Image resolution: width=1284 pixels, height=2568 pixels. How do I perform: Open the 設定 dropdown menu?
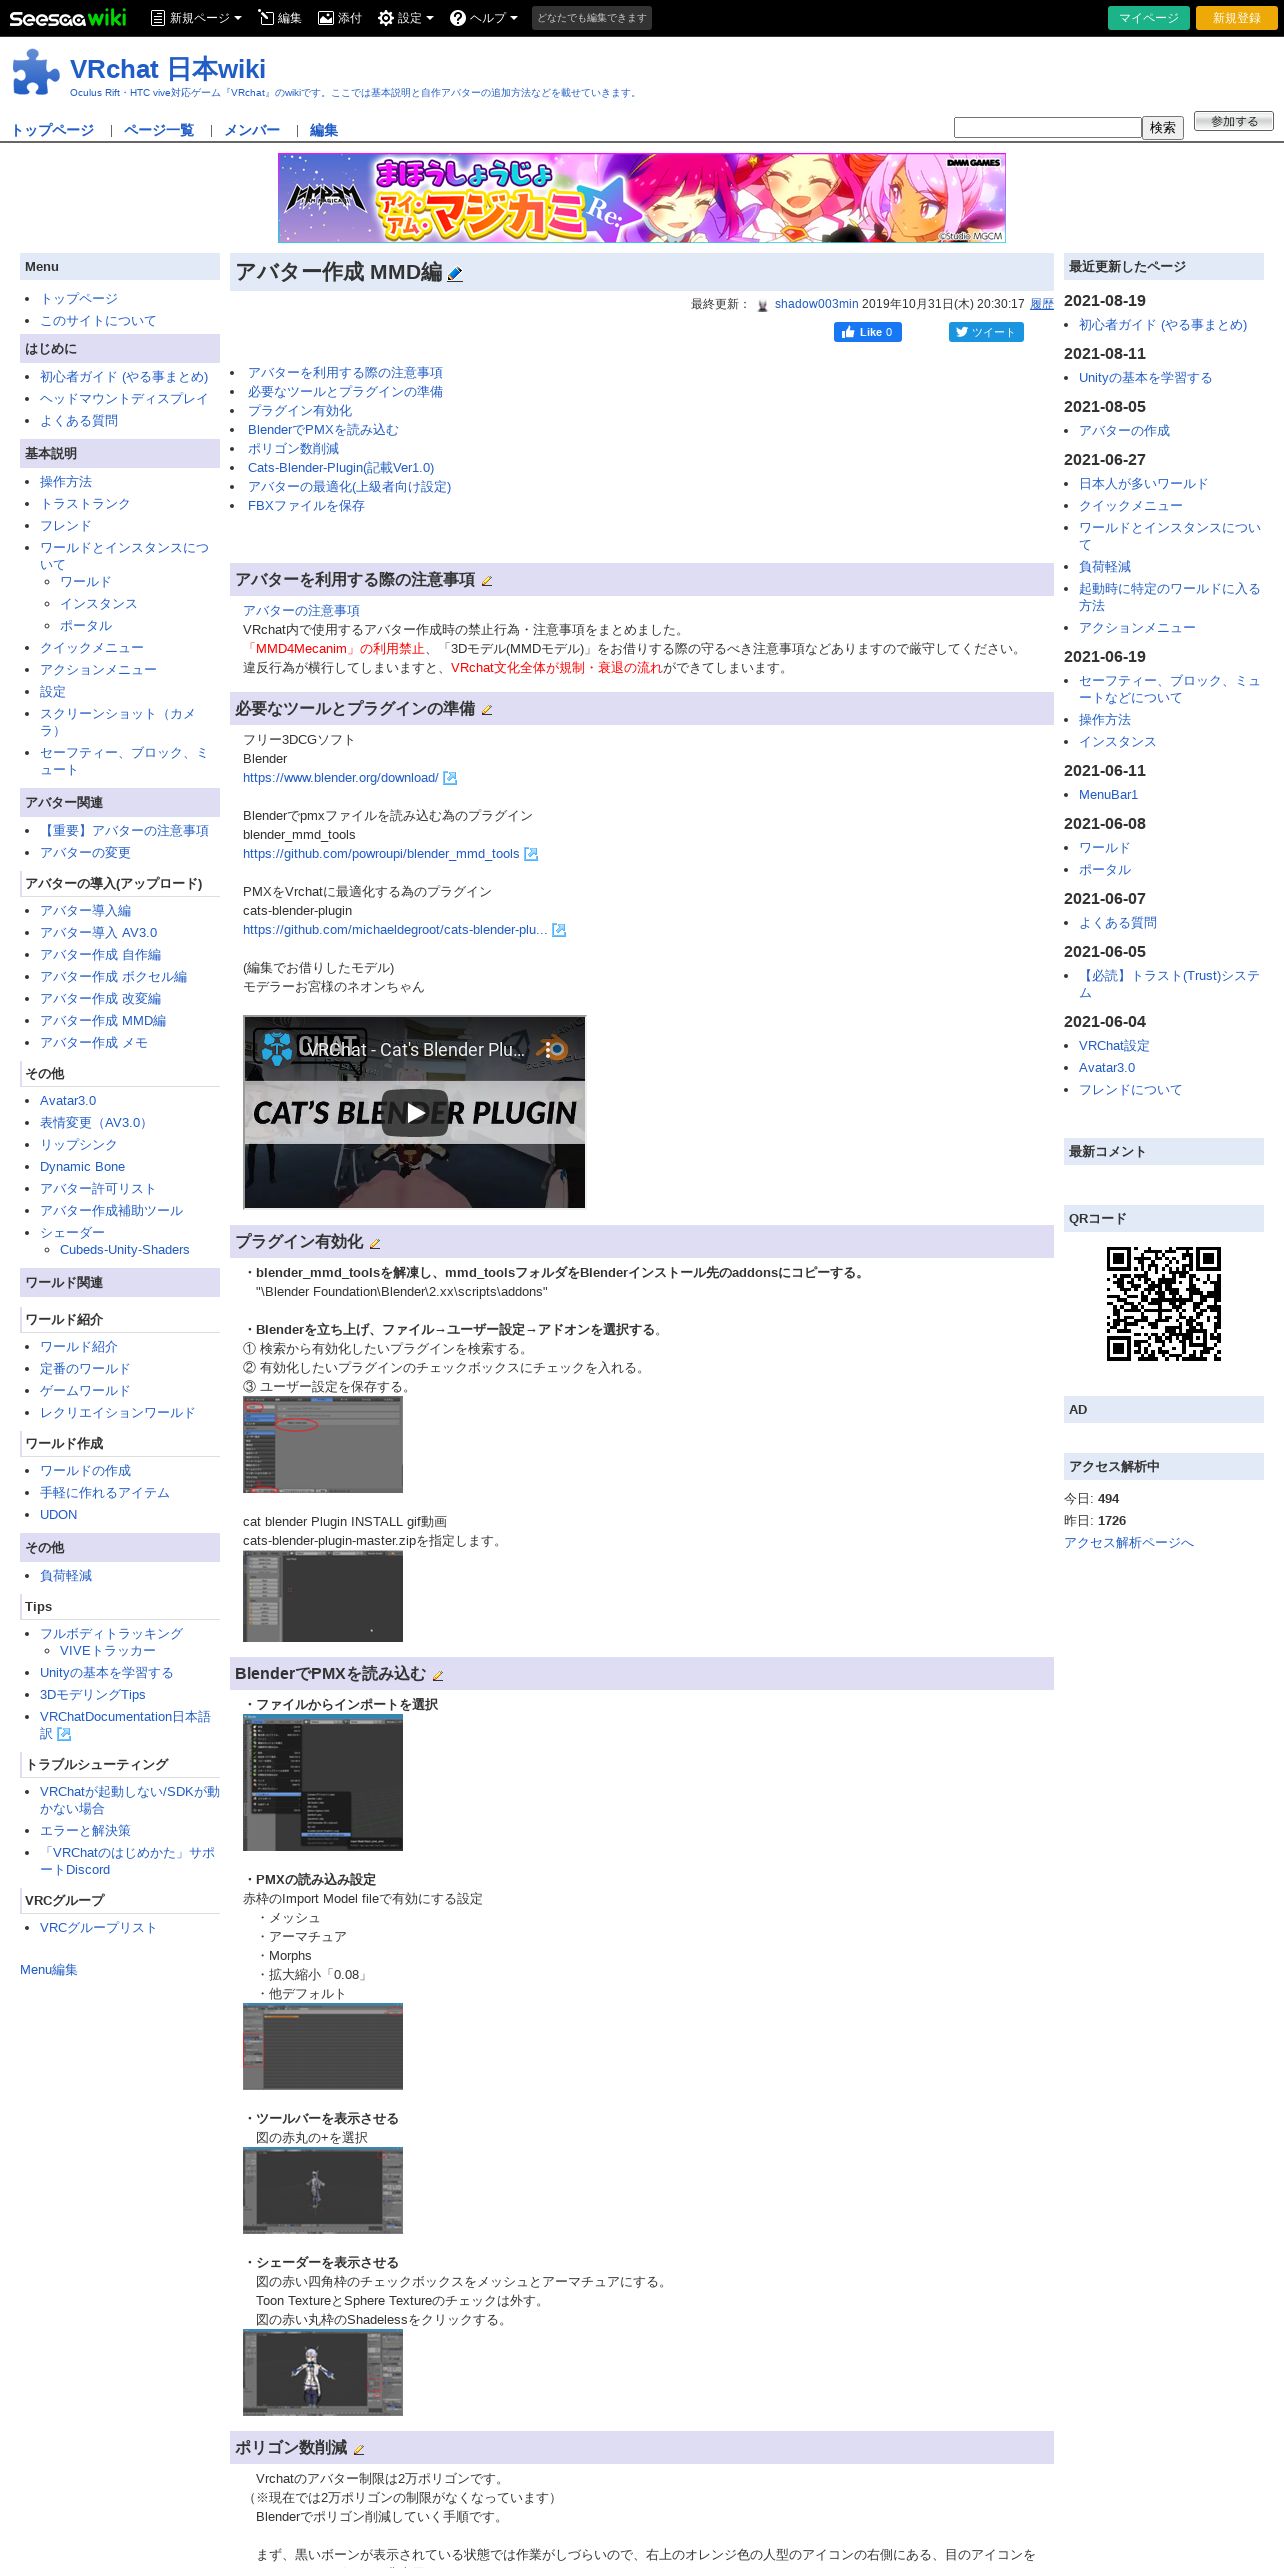click(x=406, y=18)
